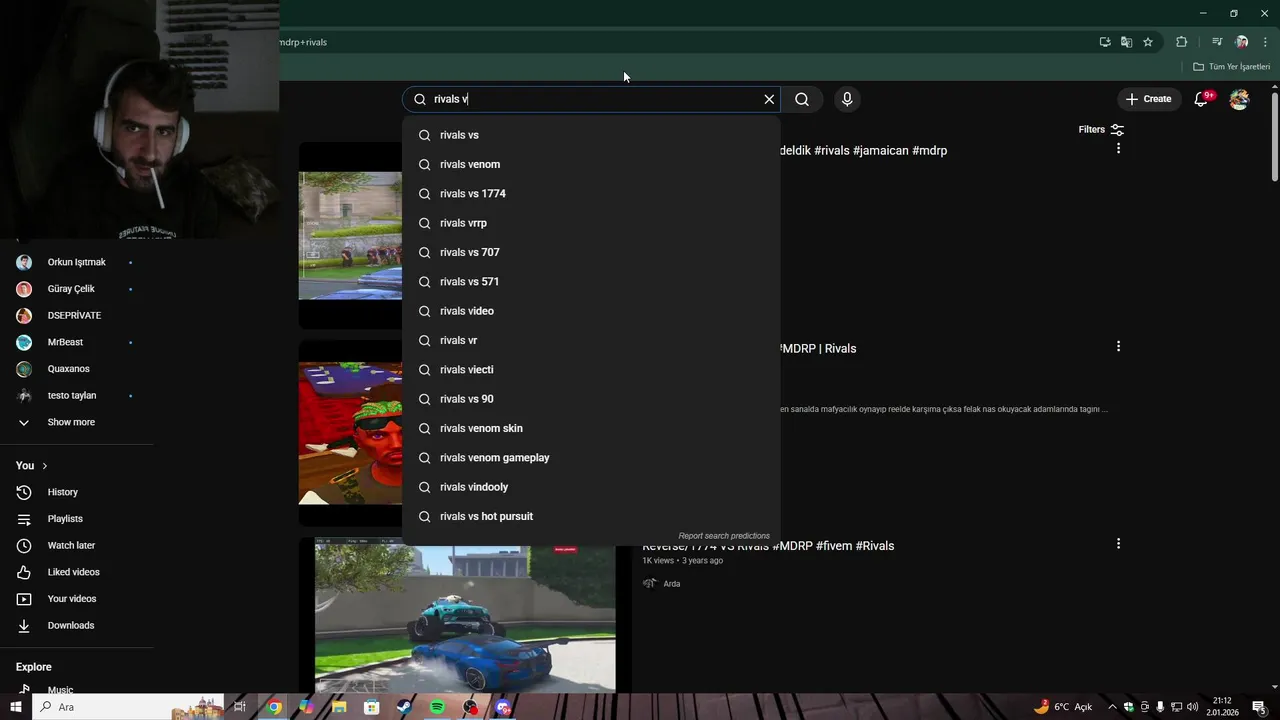Choose 'rivals vs 90' suggestion
This screenshot has width=1280, height=720.
coord(591,399)
